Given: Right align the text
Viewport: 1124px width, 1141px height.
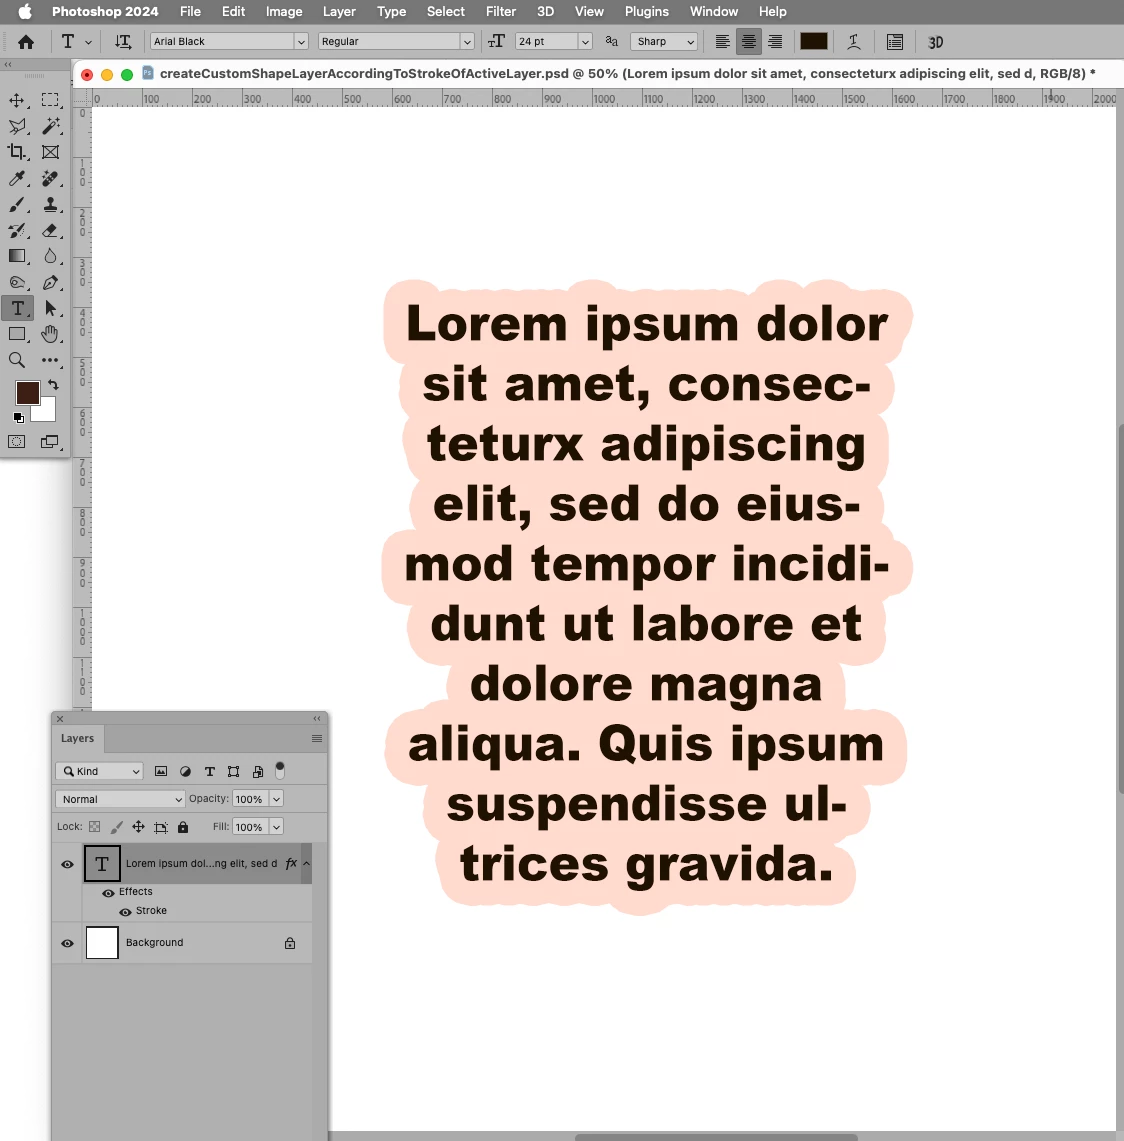Looking at the screenshot, I should click(x=776, y=42).
